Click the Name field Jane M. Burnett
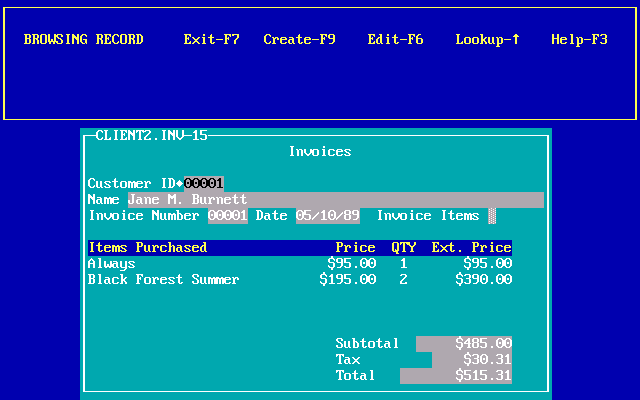 point(336,200)
